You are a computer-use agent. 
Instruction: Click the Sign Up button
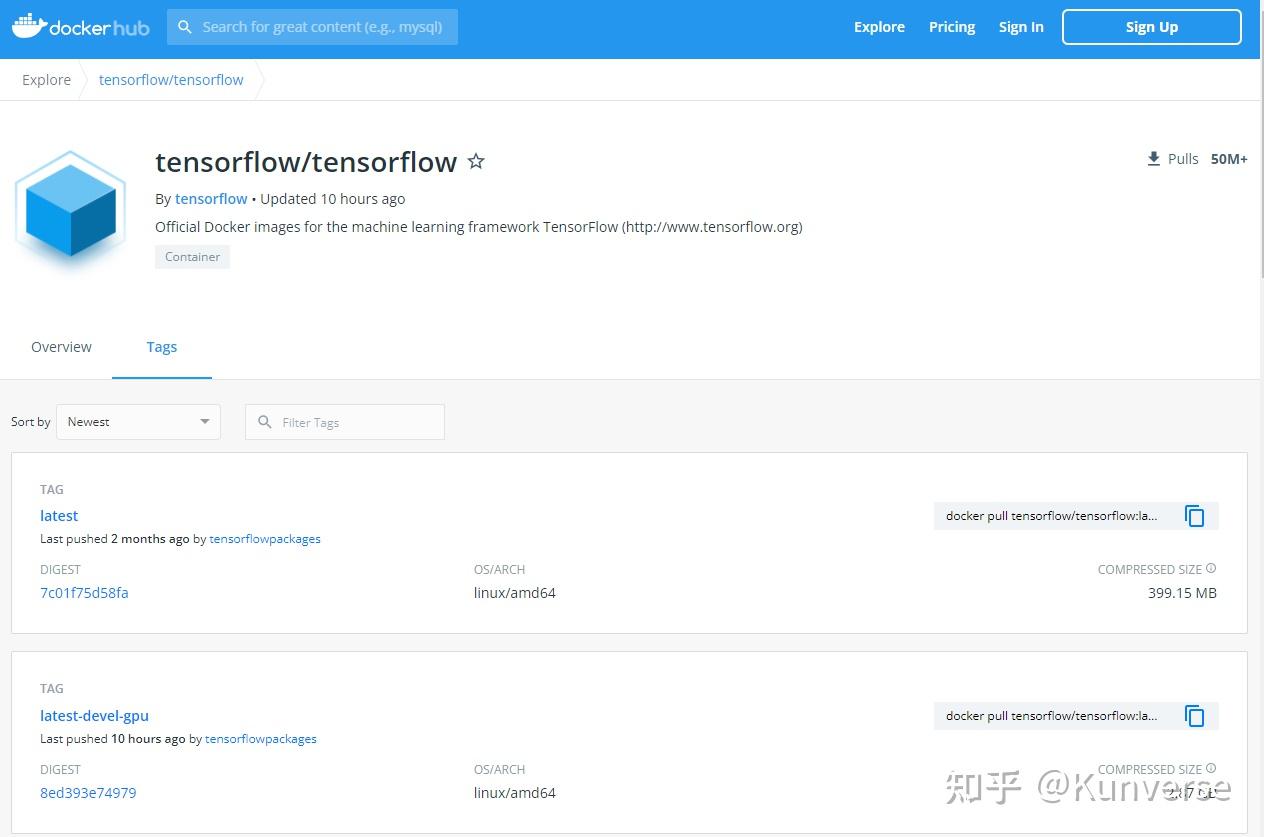click(1151, 27)
